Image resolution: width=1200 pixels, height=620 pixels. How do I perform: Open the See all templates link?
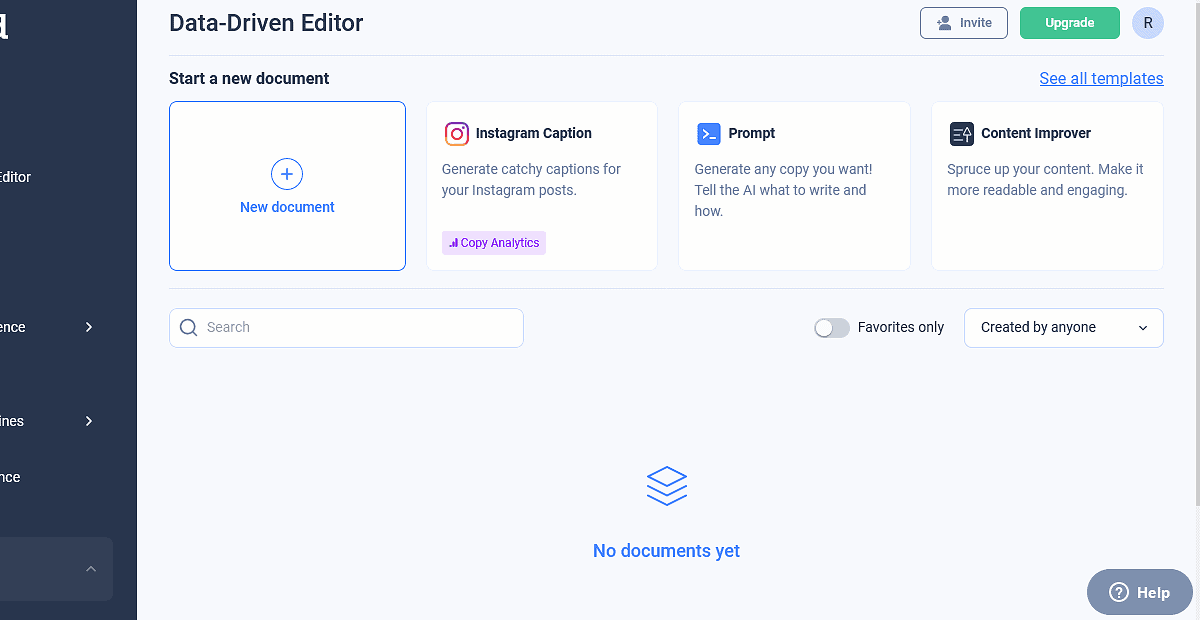(1101, 78)
